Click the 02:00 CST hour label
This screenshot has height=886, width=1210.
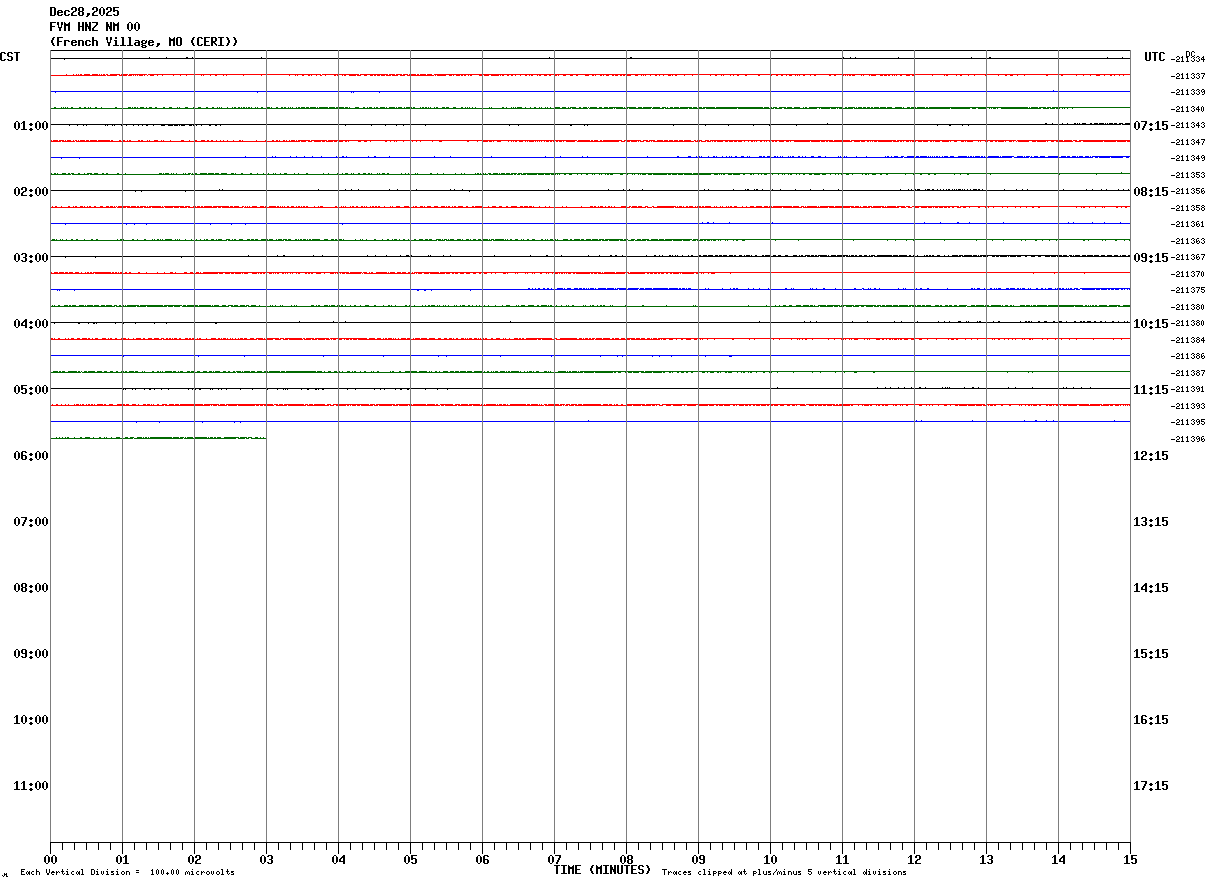coord(31,191)
